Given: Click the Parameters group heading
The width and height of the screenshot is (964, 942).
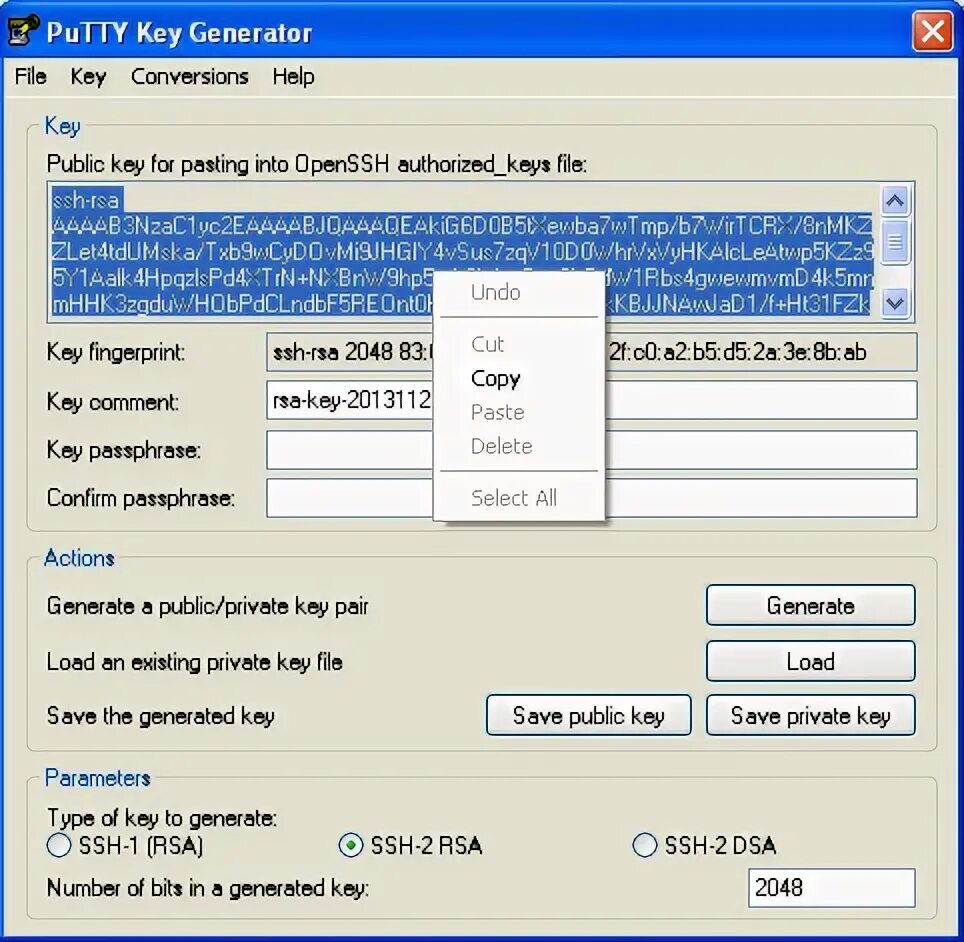Looking at the screenshot, I should click(x=97, y=778).
